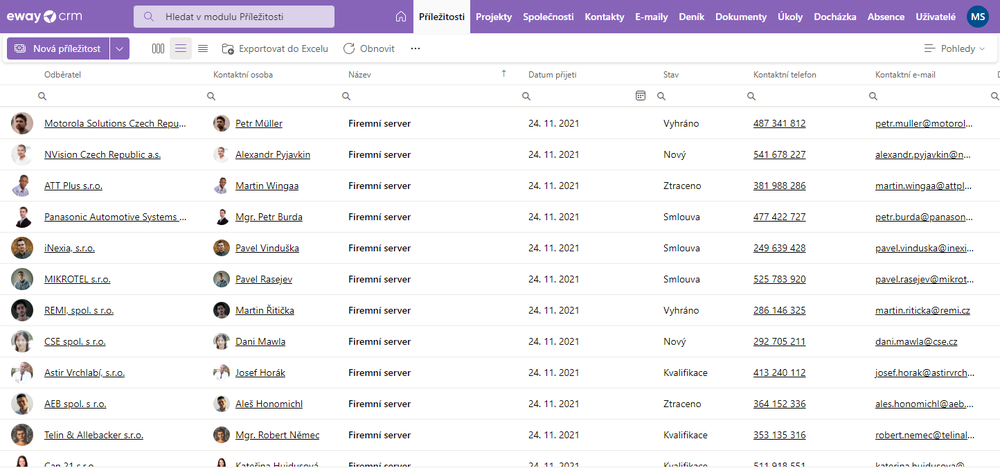Open Astir Vrchlabí, s.r.o. link
Image resolution: width=1000 pixels, height=475 pixels.
point(84,373)
